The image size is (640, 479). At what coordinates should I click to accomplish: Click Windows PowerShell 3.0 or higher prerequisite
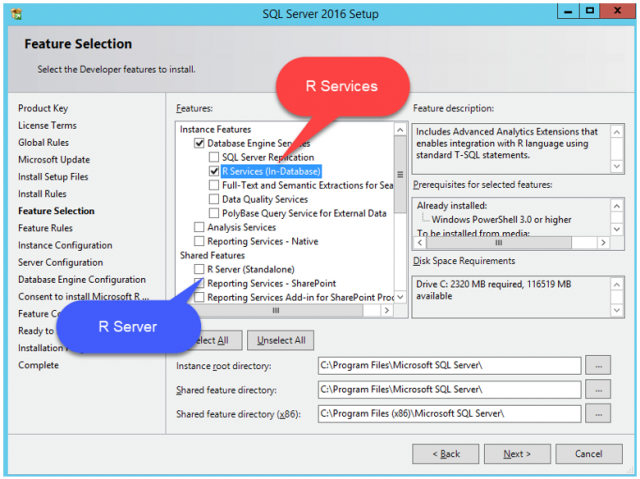(501, 220)
